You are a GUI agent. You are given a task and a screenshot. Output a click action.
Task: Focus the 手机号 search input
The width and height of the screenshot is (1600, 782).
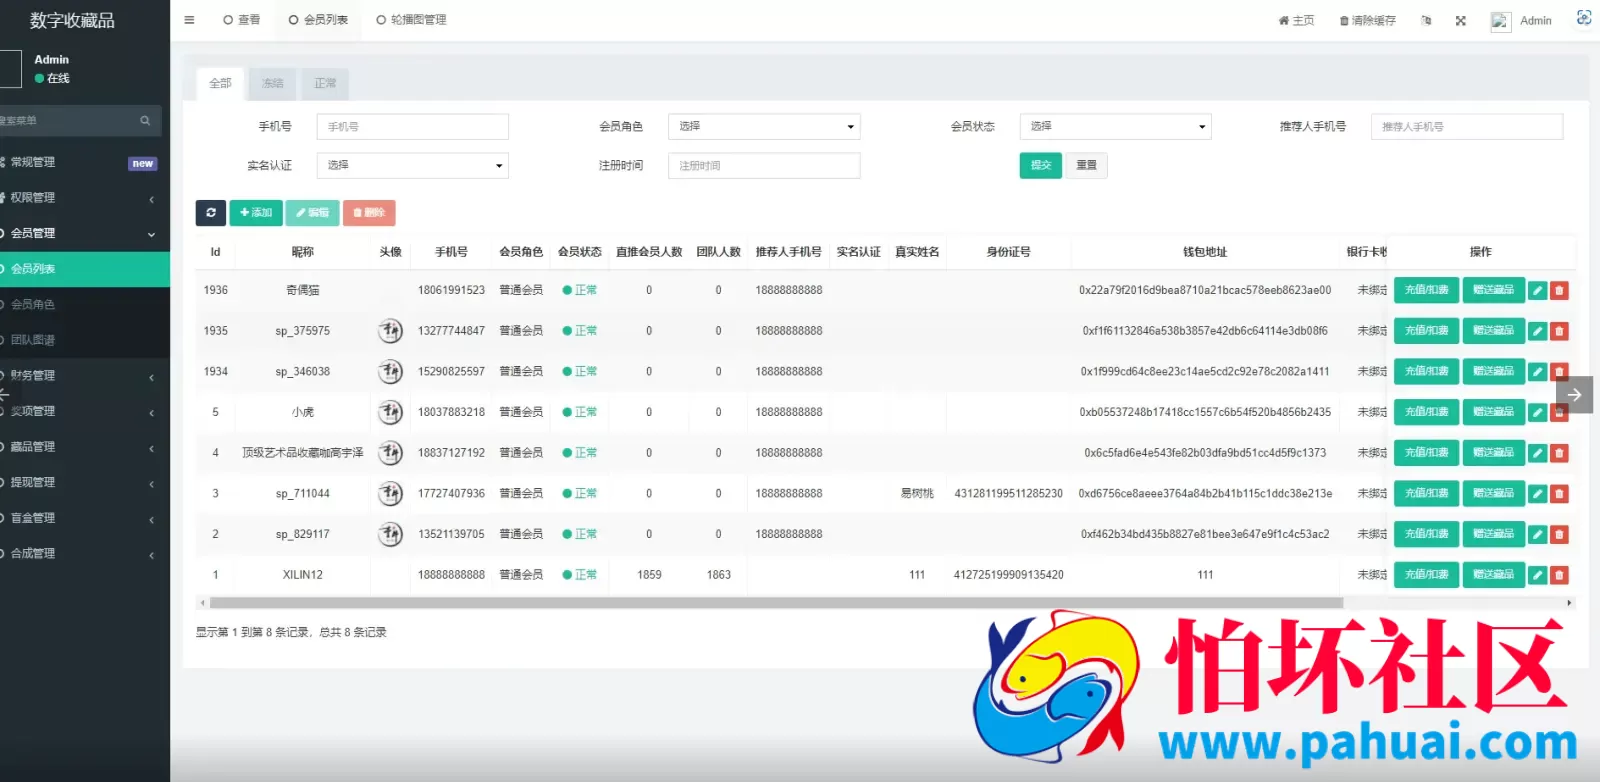412,127
